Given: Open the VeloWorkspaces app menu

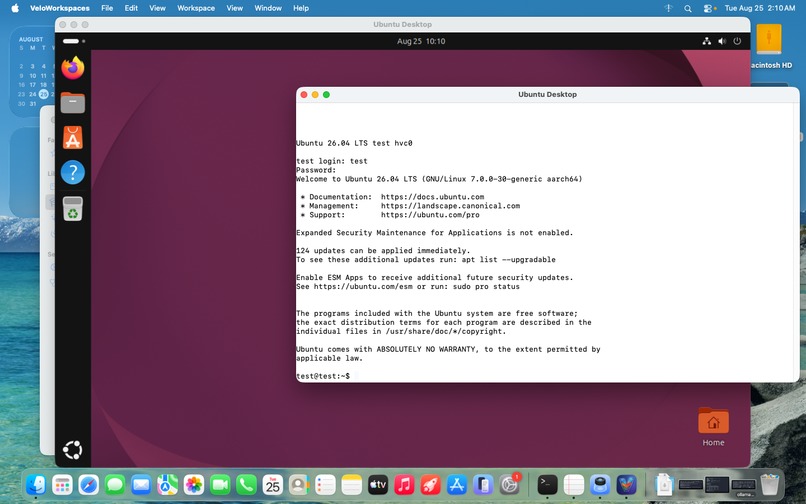Looking at the screenshot, I should click(60, 8).
